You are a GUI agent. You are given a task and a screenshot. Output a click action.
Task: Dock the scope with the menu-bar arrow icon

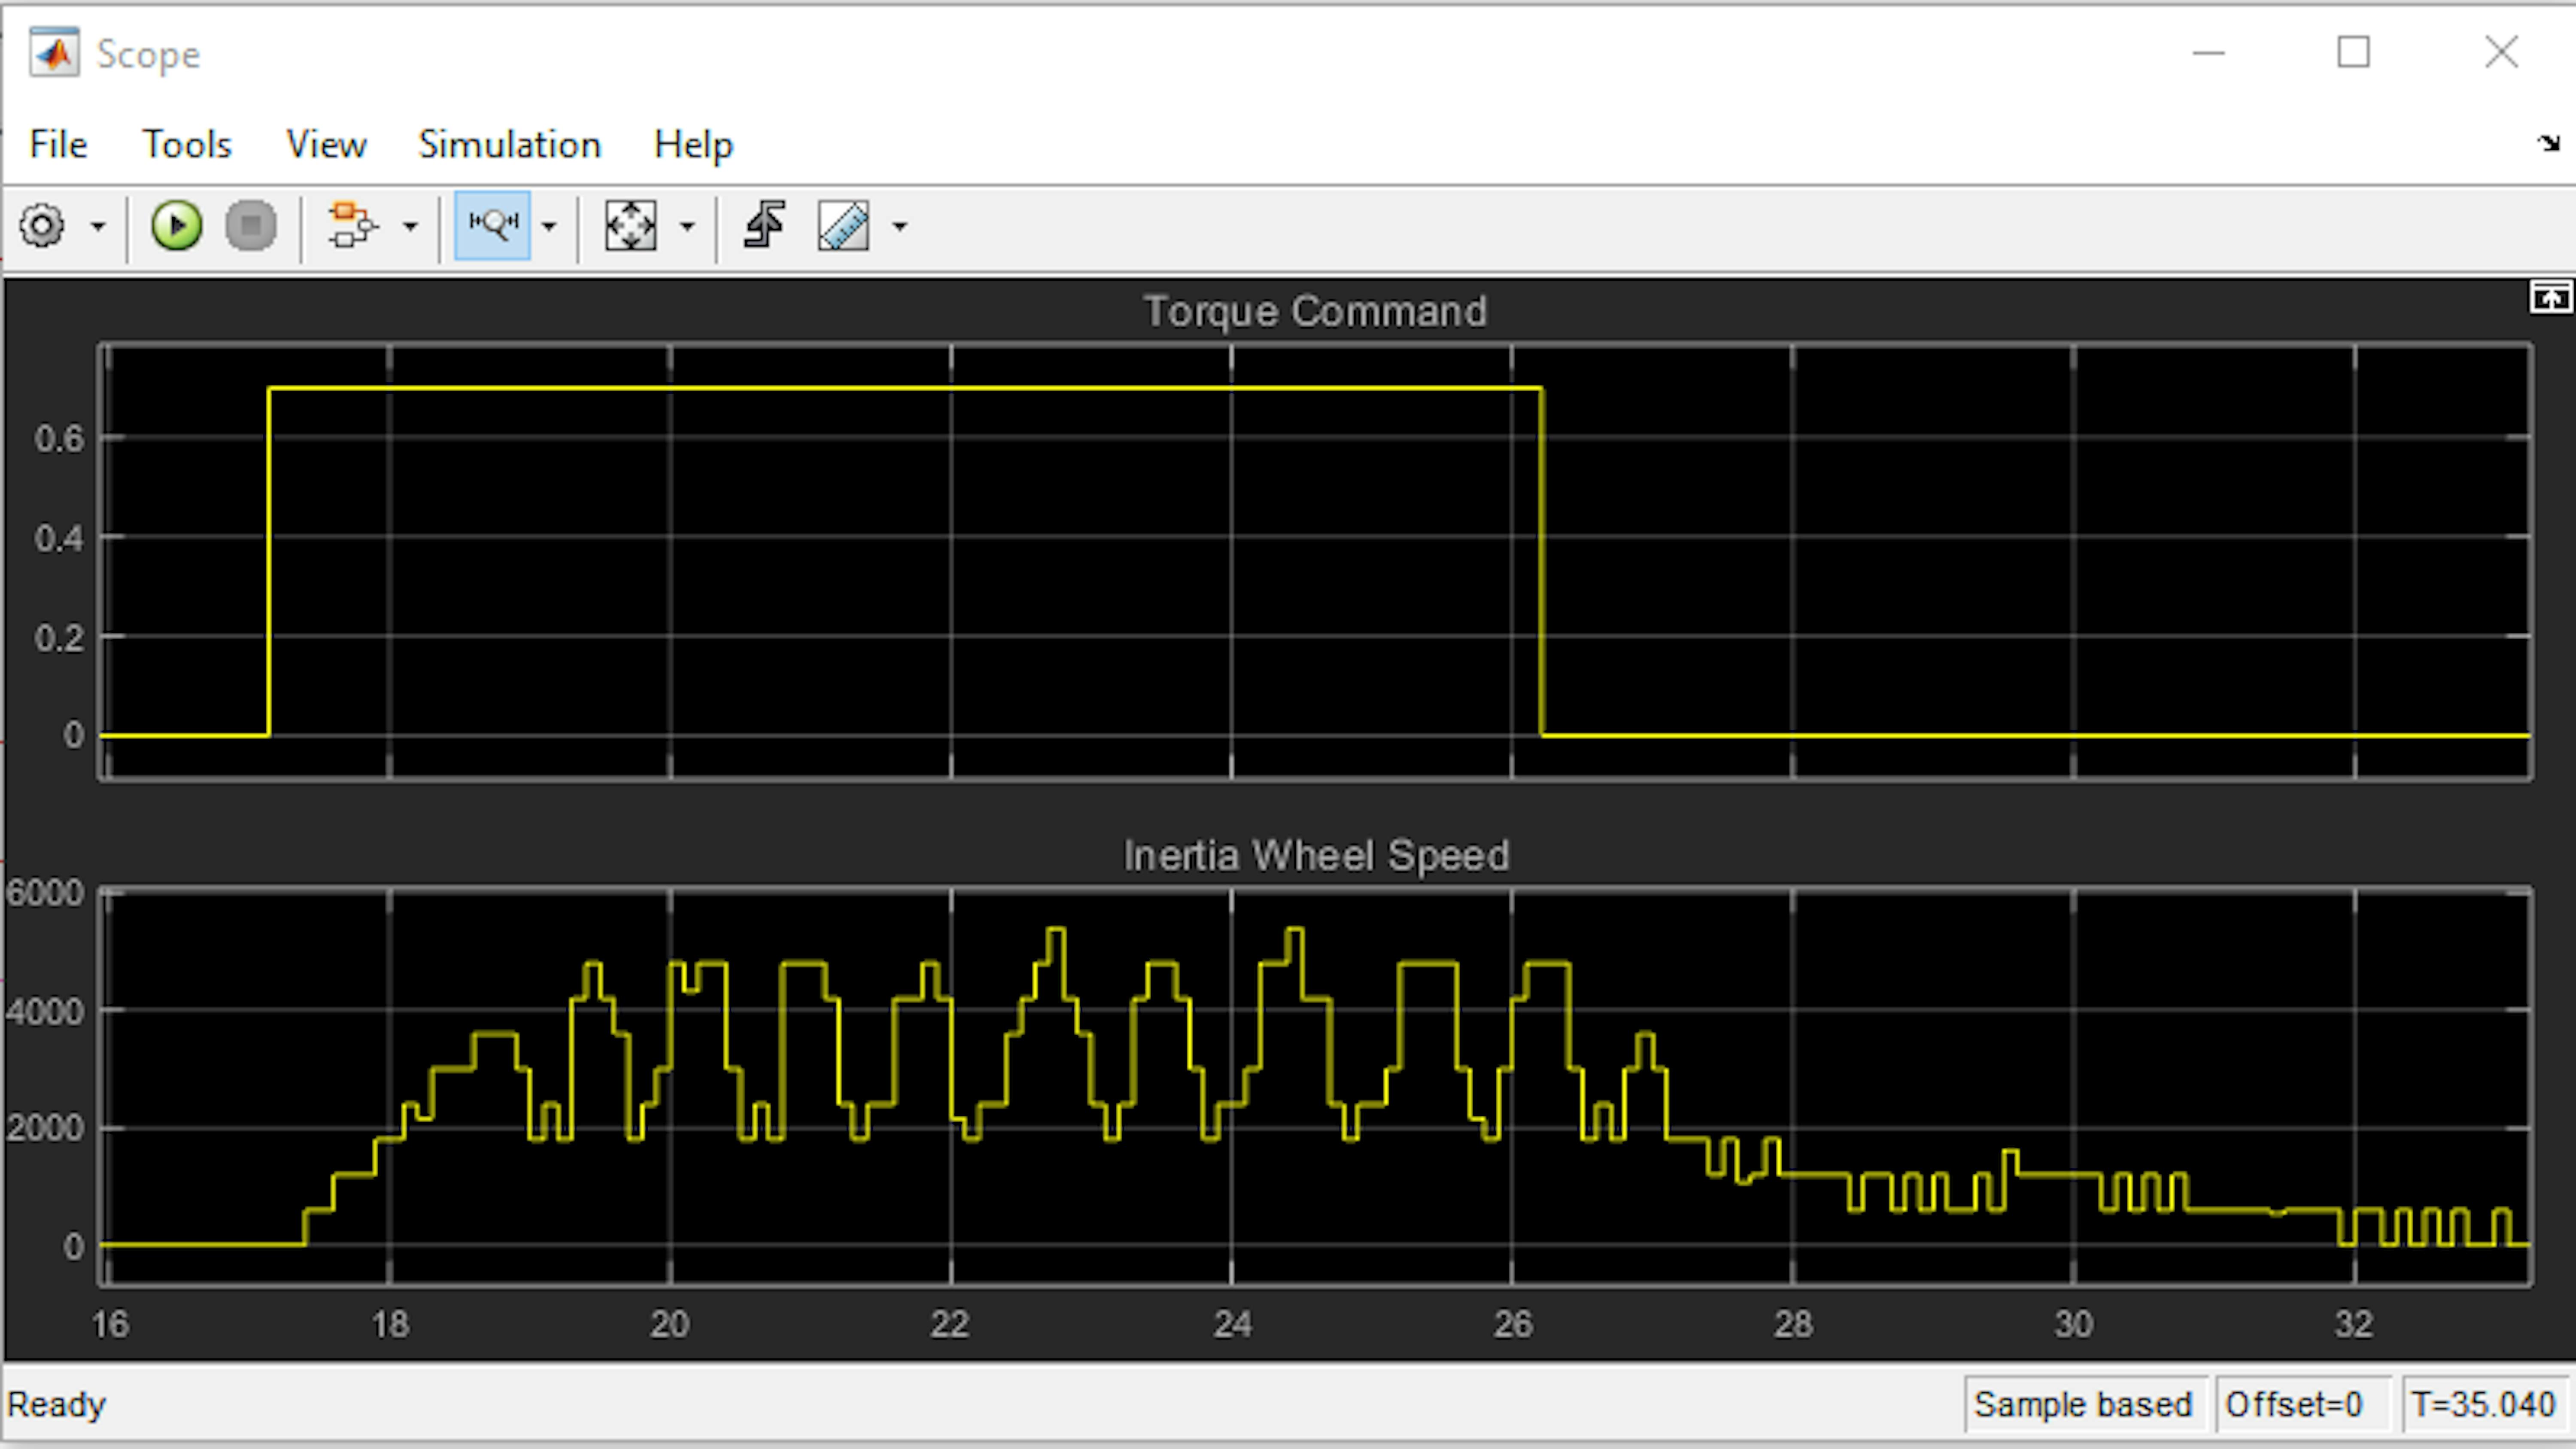pos(2548,143)
